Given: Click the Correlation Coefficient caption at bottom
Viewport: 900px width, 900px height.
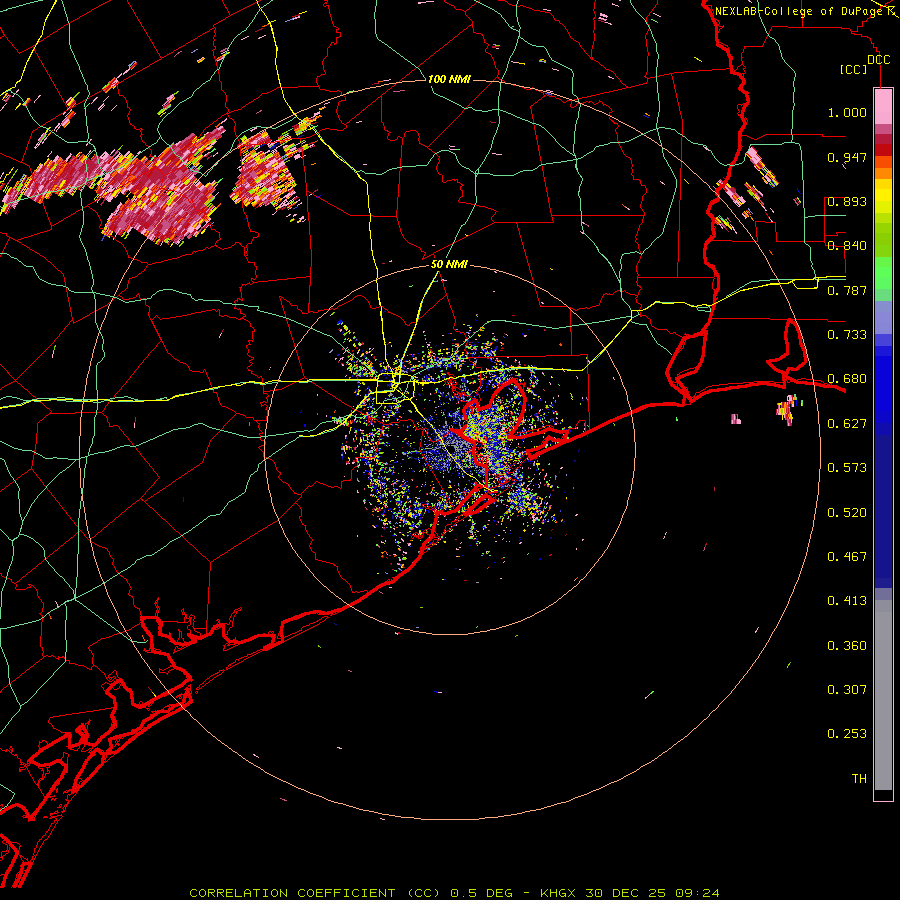Looking at the screenshot, I should (454, 893).
